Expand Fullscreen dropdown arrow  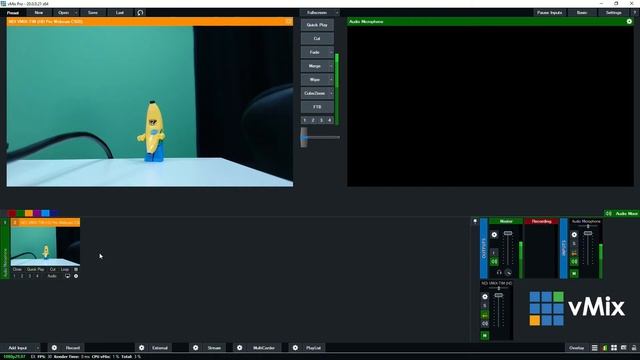pos(337,13)
